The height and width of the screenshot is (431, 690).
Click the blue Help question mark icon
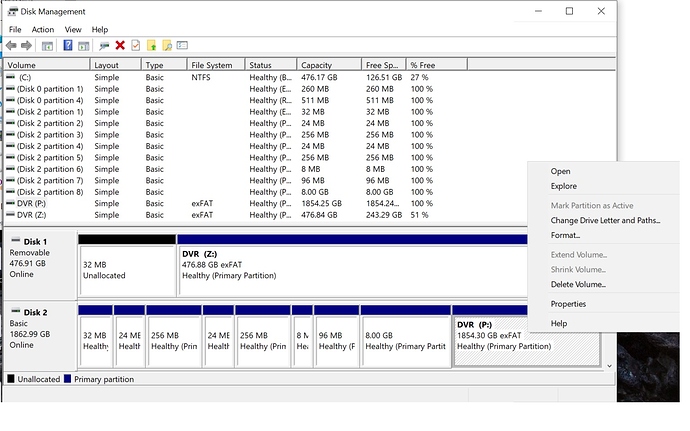tap(69, 45)
